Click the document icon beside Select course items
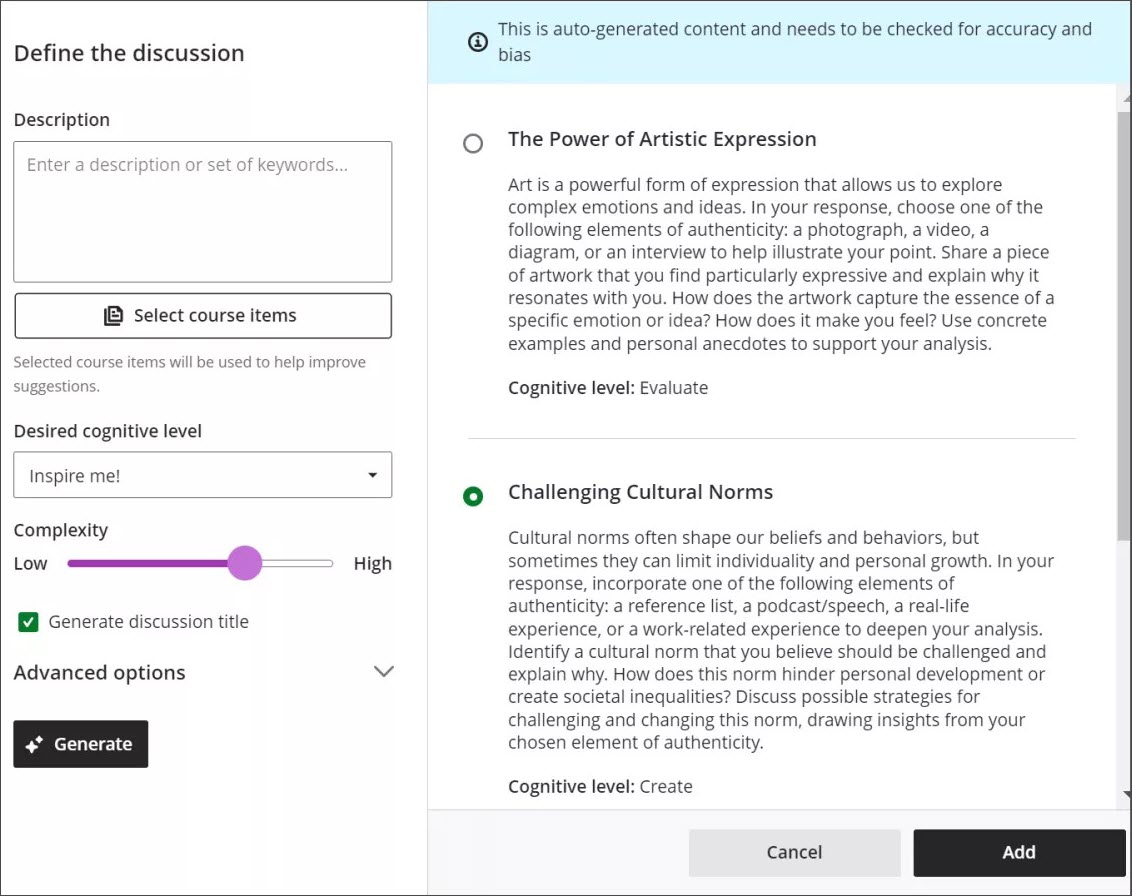The image size is (1132, 896). pos(113,316)
